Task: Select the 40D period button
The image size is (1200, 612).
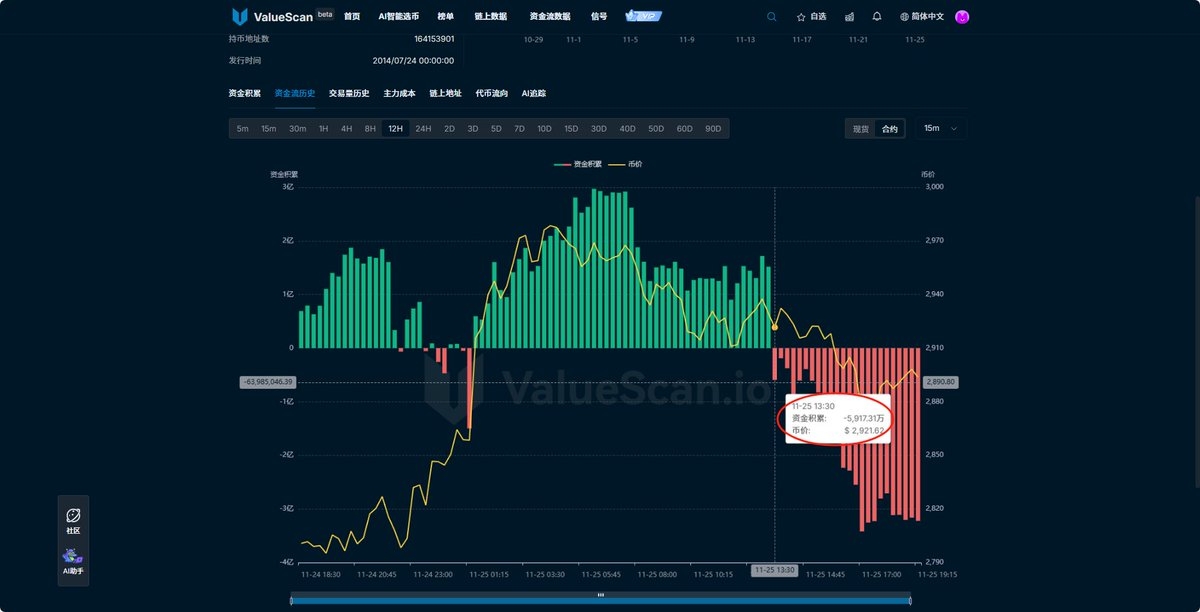Action: click(x=627, y=129)
